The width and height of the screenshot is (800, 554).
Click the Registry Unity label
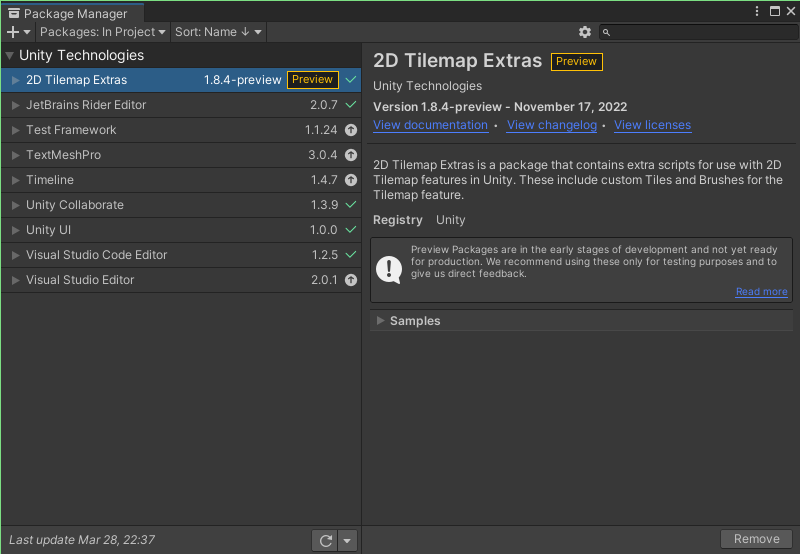419,220
